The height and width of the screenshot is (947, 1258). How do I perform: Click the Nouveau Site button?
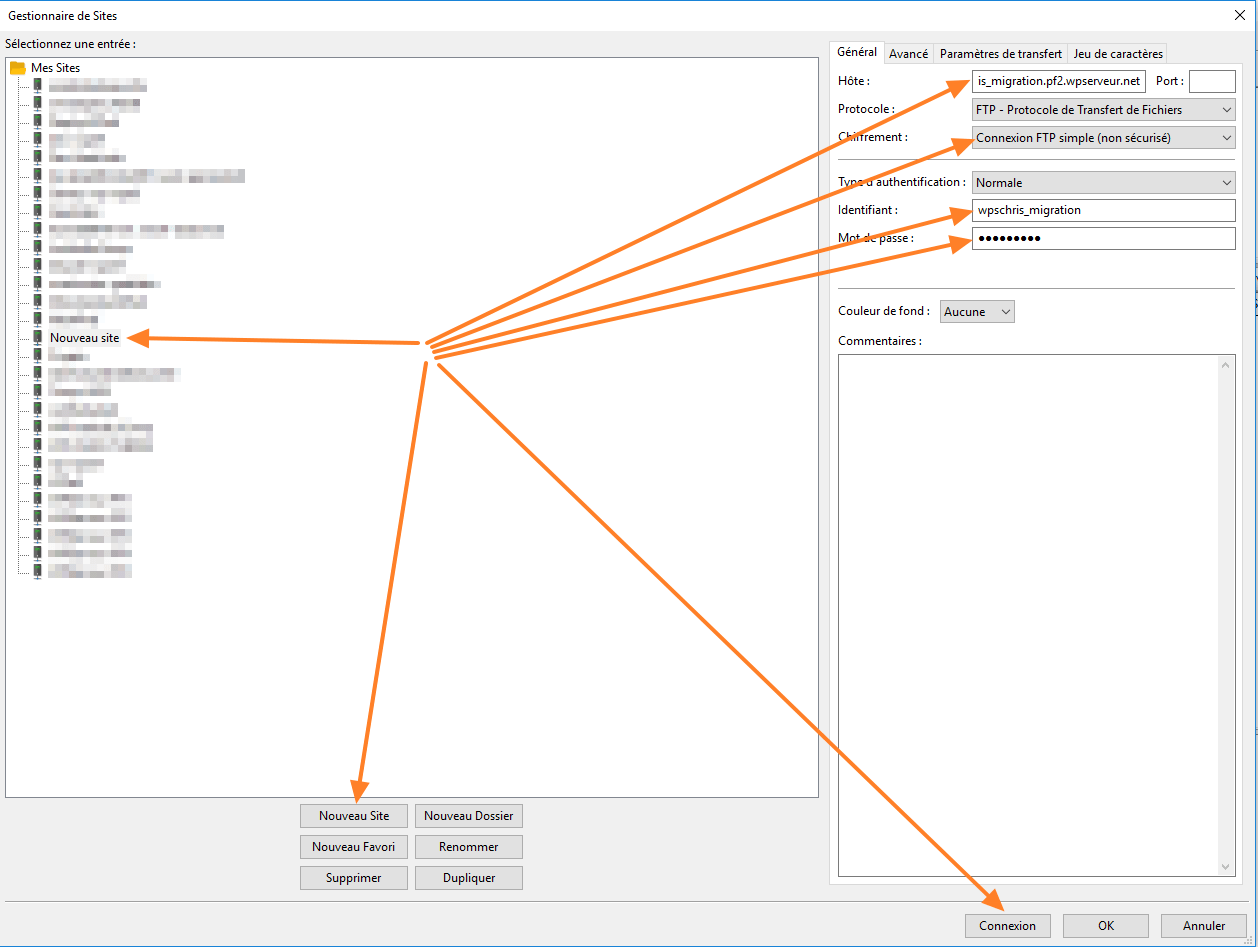coord(353,815)
